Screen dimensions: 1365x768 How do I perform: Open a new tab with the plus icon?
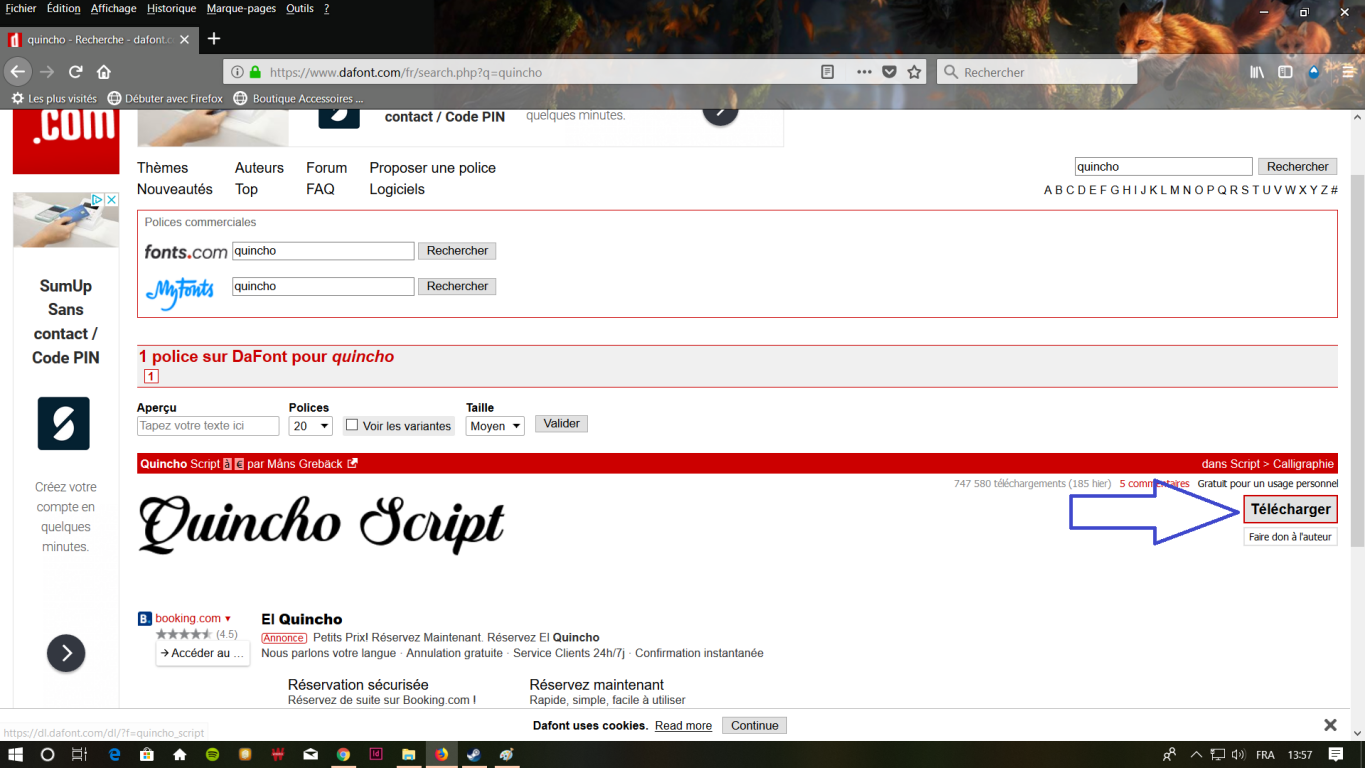point(213,39)
